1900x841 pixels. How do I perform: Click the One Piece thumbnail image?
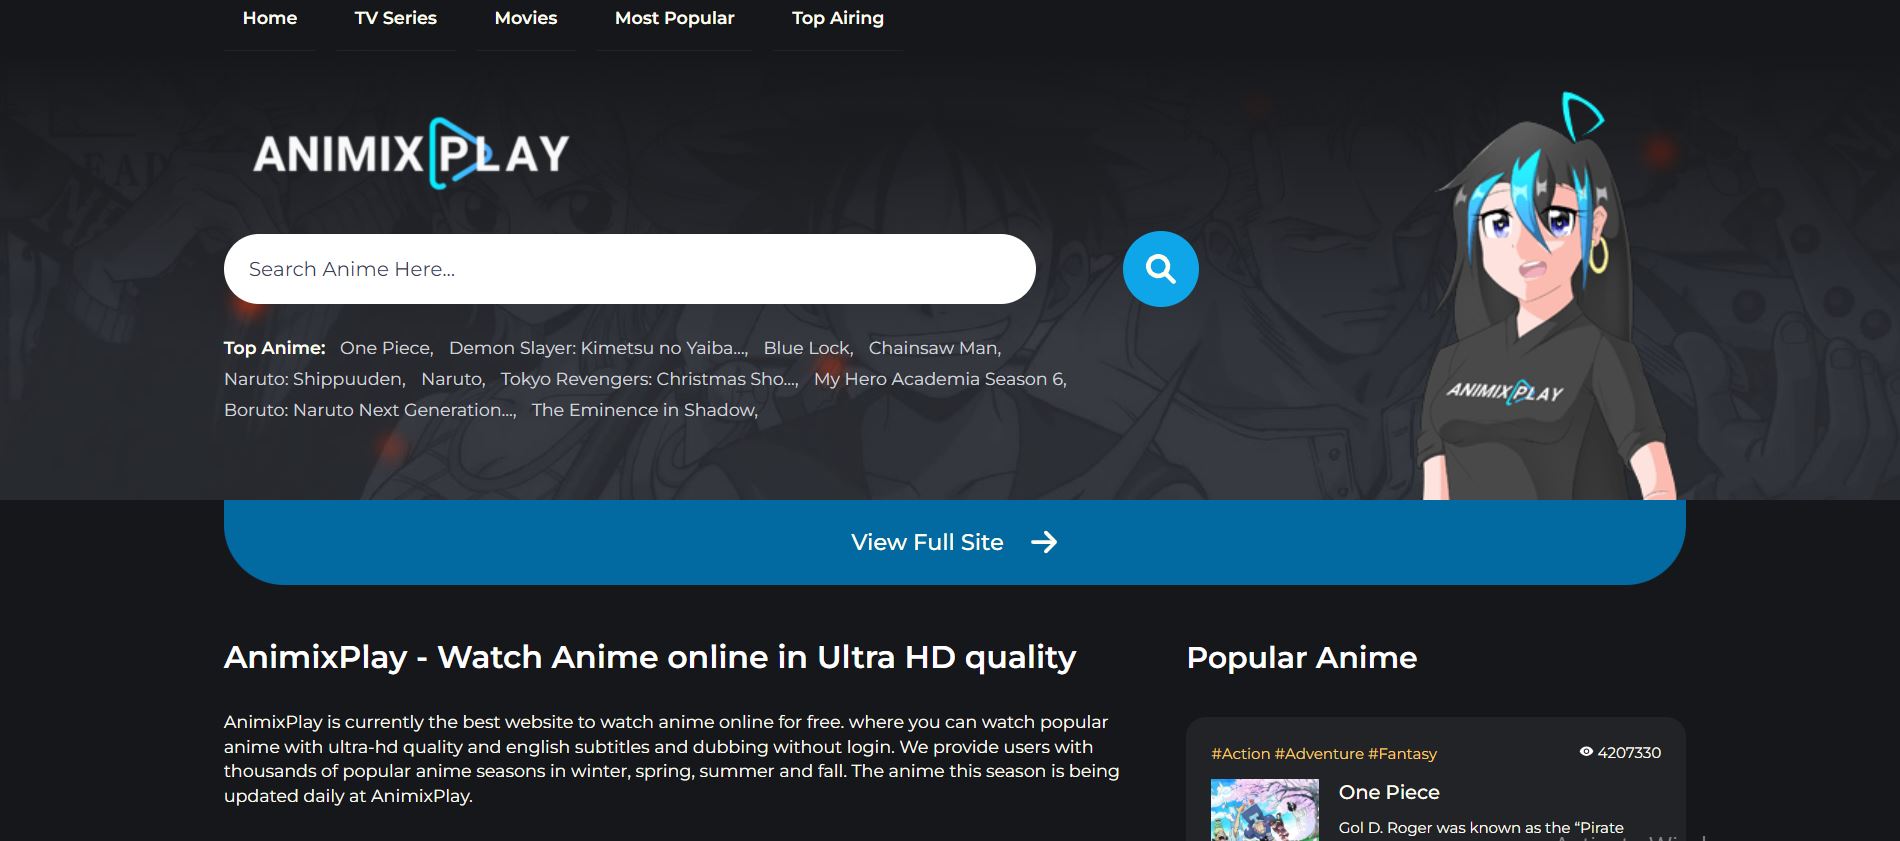point(1265,810)
